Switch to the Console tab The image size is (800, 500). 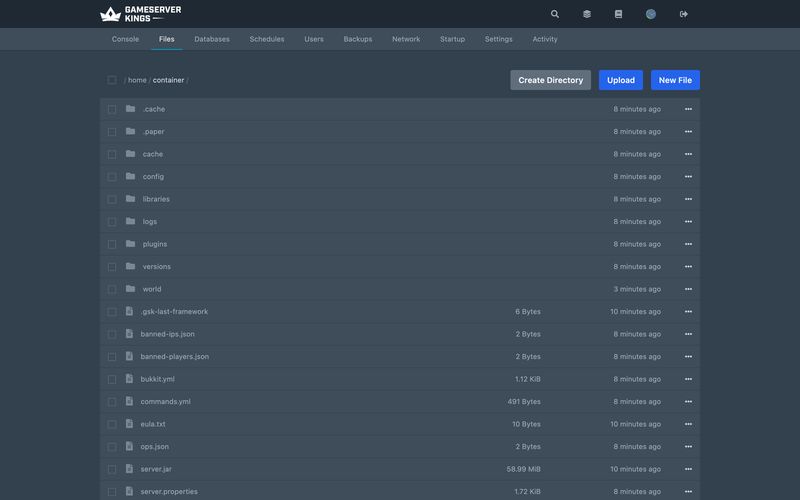[125, 39]
